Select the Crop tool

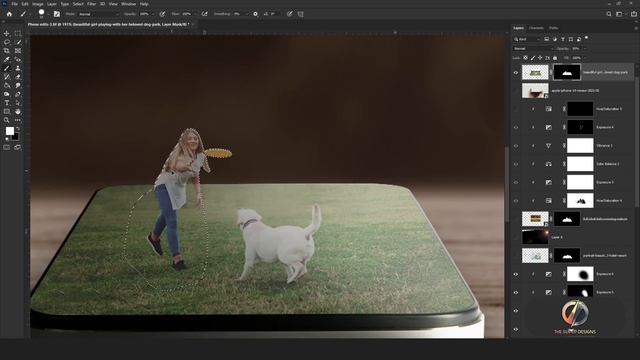tap(7, 51)
